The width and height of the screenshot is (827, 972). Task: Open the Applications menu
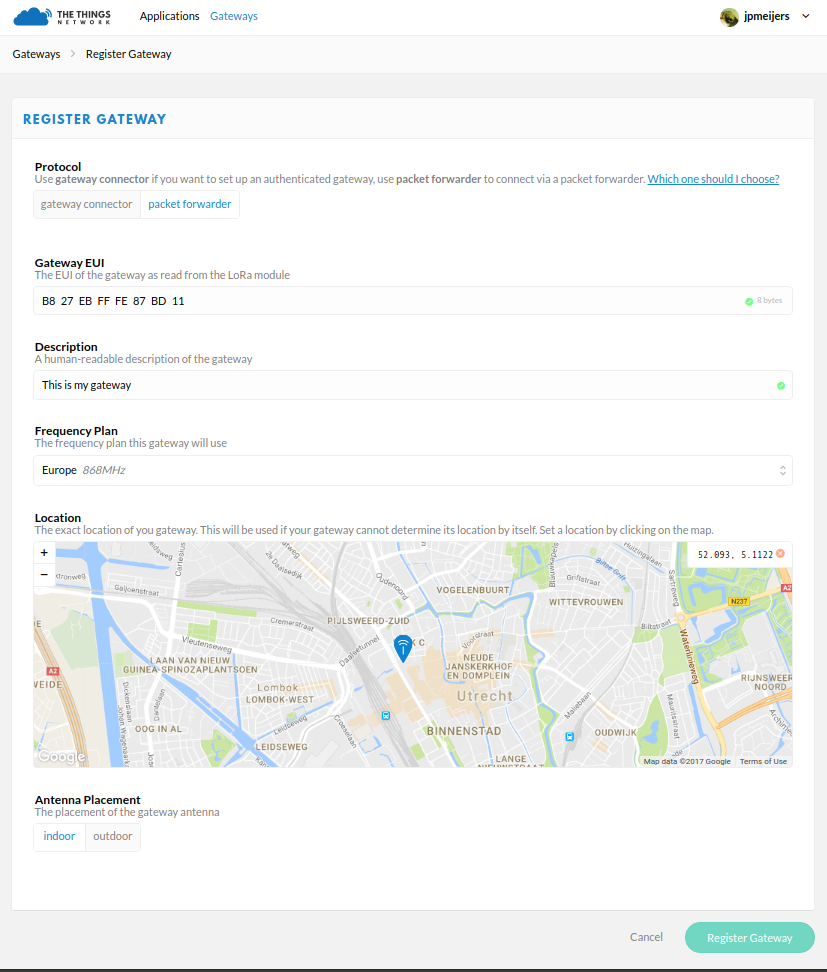169,16
